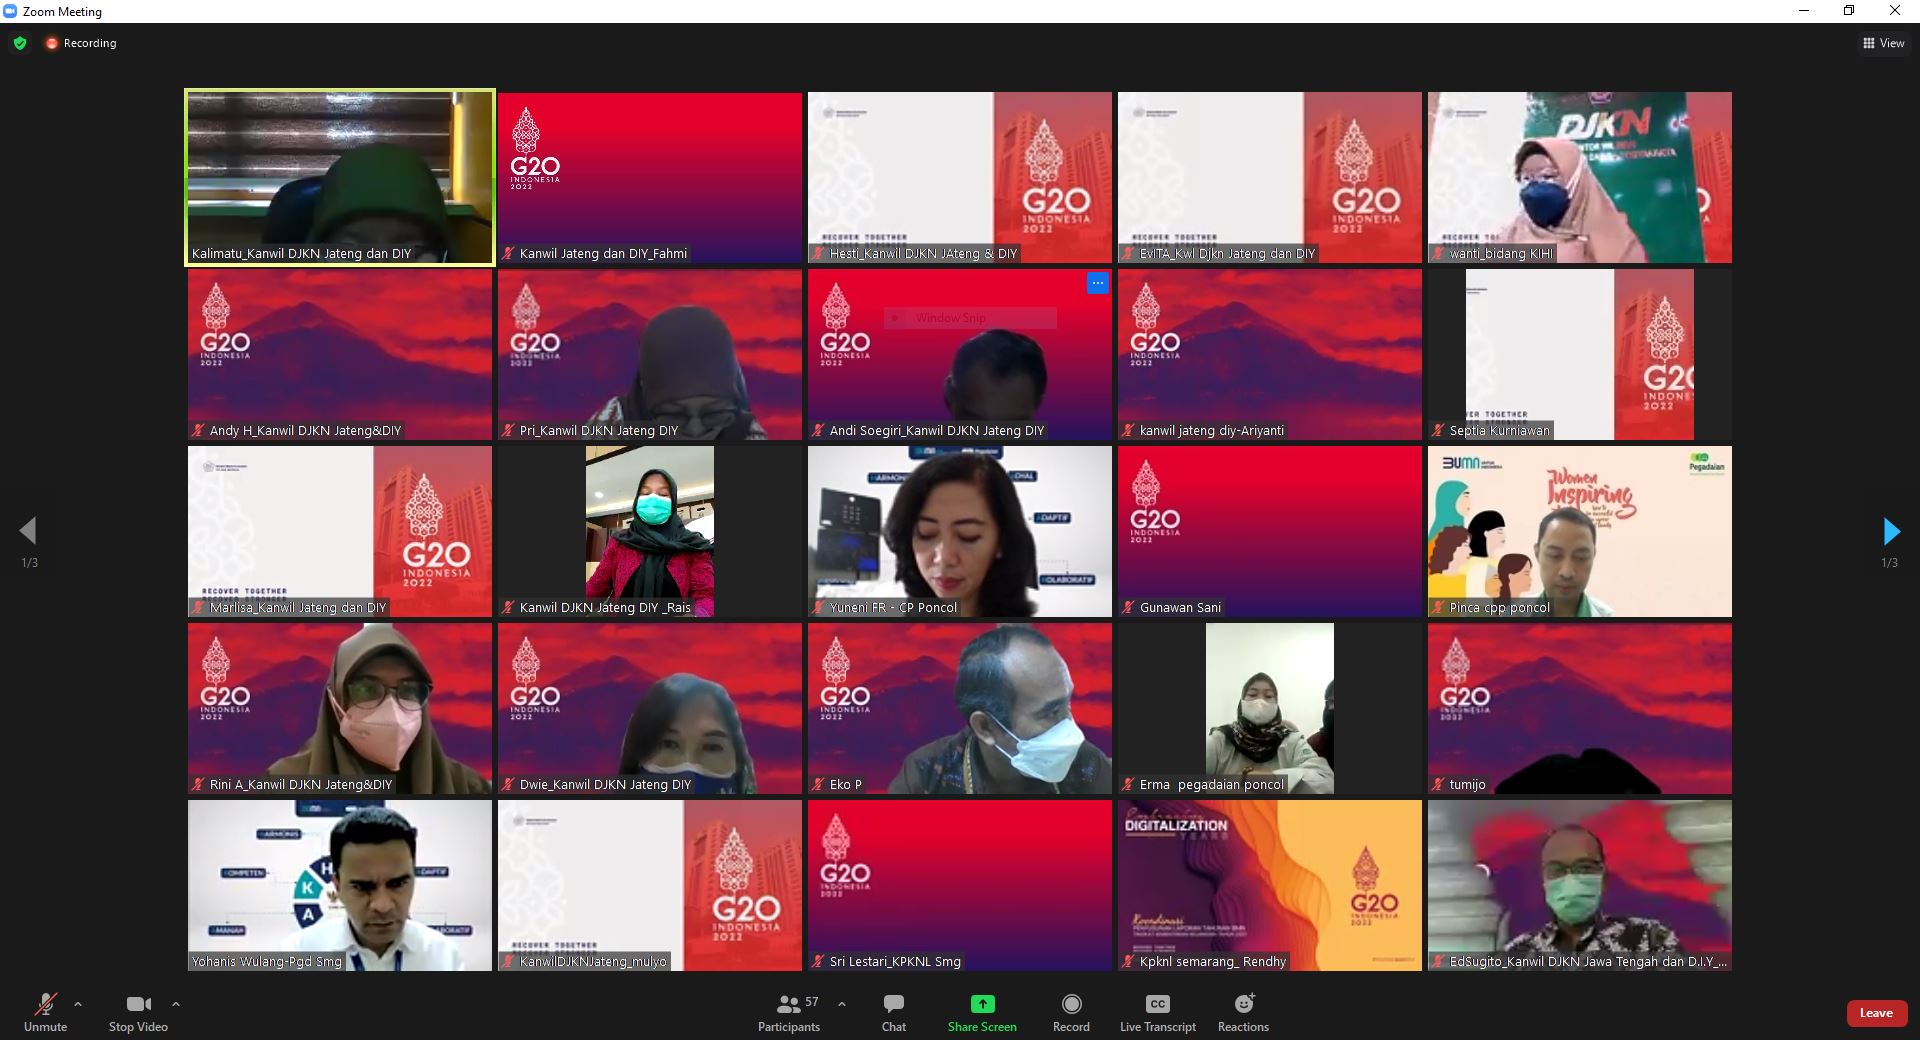Image resolution: width=1920 pixels, height=1040 pixels.
Task: Expand video options arrow beside Stop Video
Action: click(176, 1004)
